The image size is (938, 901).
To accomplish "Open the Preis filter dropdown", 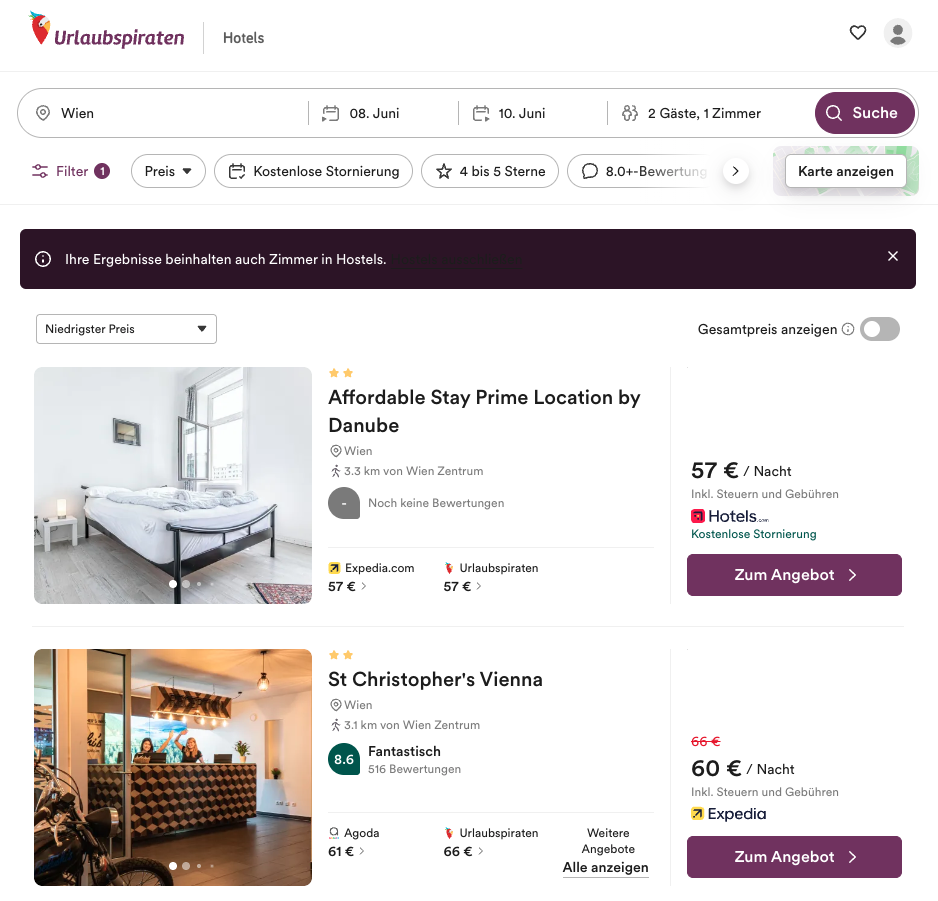I will click(x=168, y=171).
